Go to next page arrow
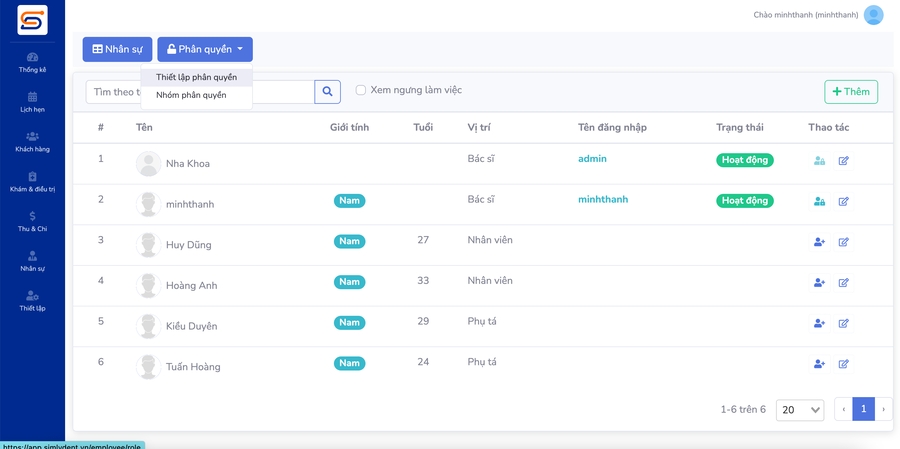 (883, 409)
